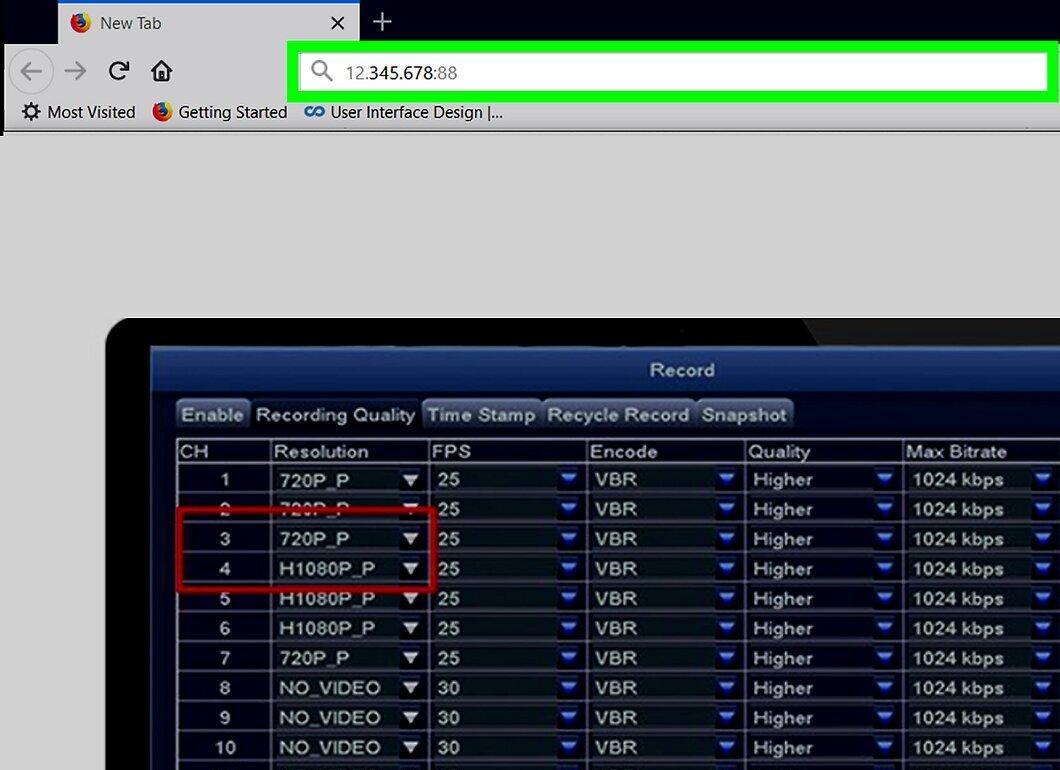The height and width of the screenshot is (770, 1060).
Task: Expand Resolution dropdown for channel 3
Action: point(410,539)
